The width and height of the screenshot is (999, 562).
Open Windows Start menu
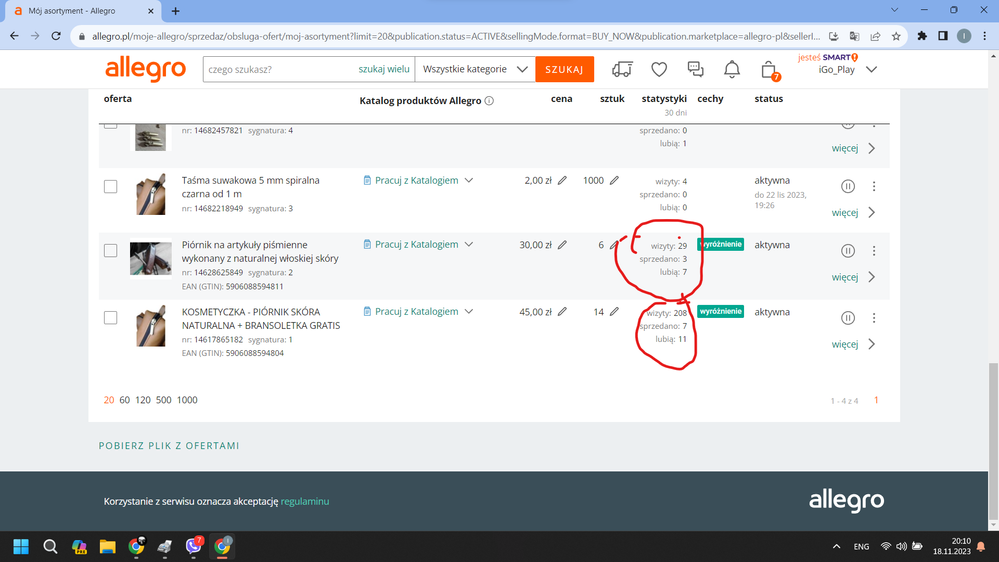tap(21, 547)
